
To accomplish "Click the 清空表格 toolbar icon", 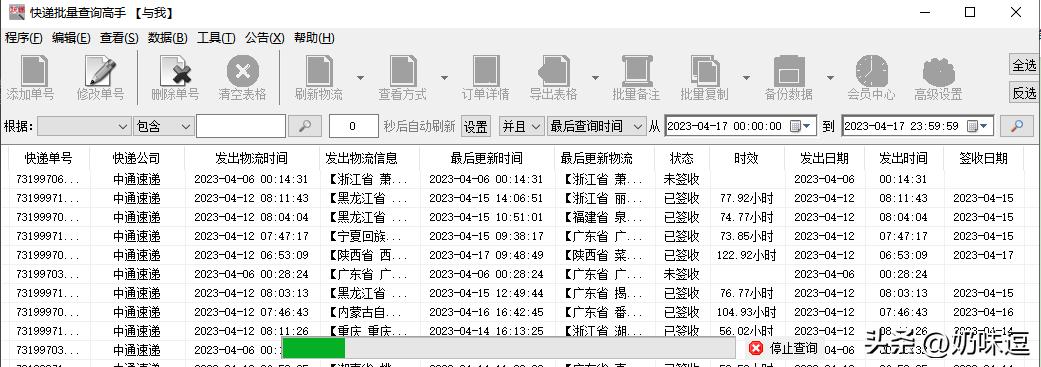I will point(242,72).
